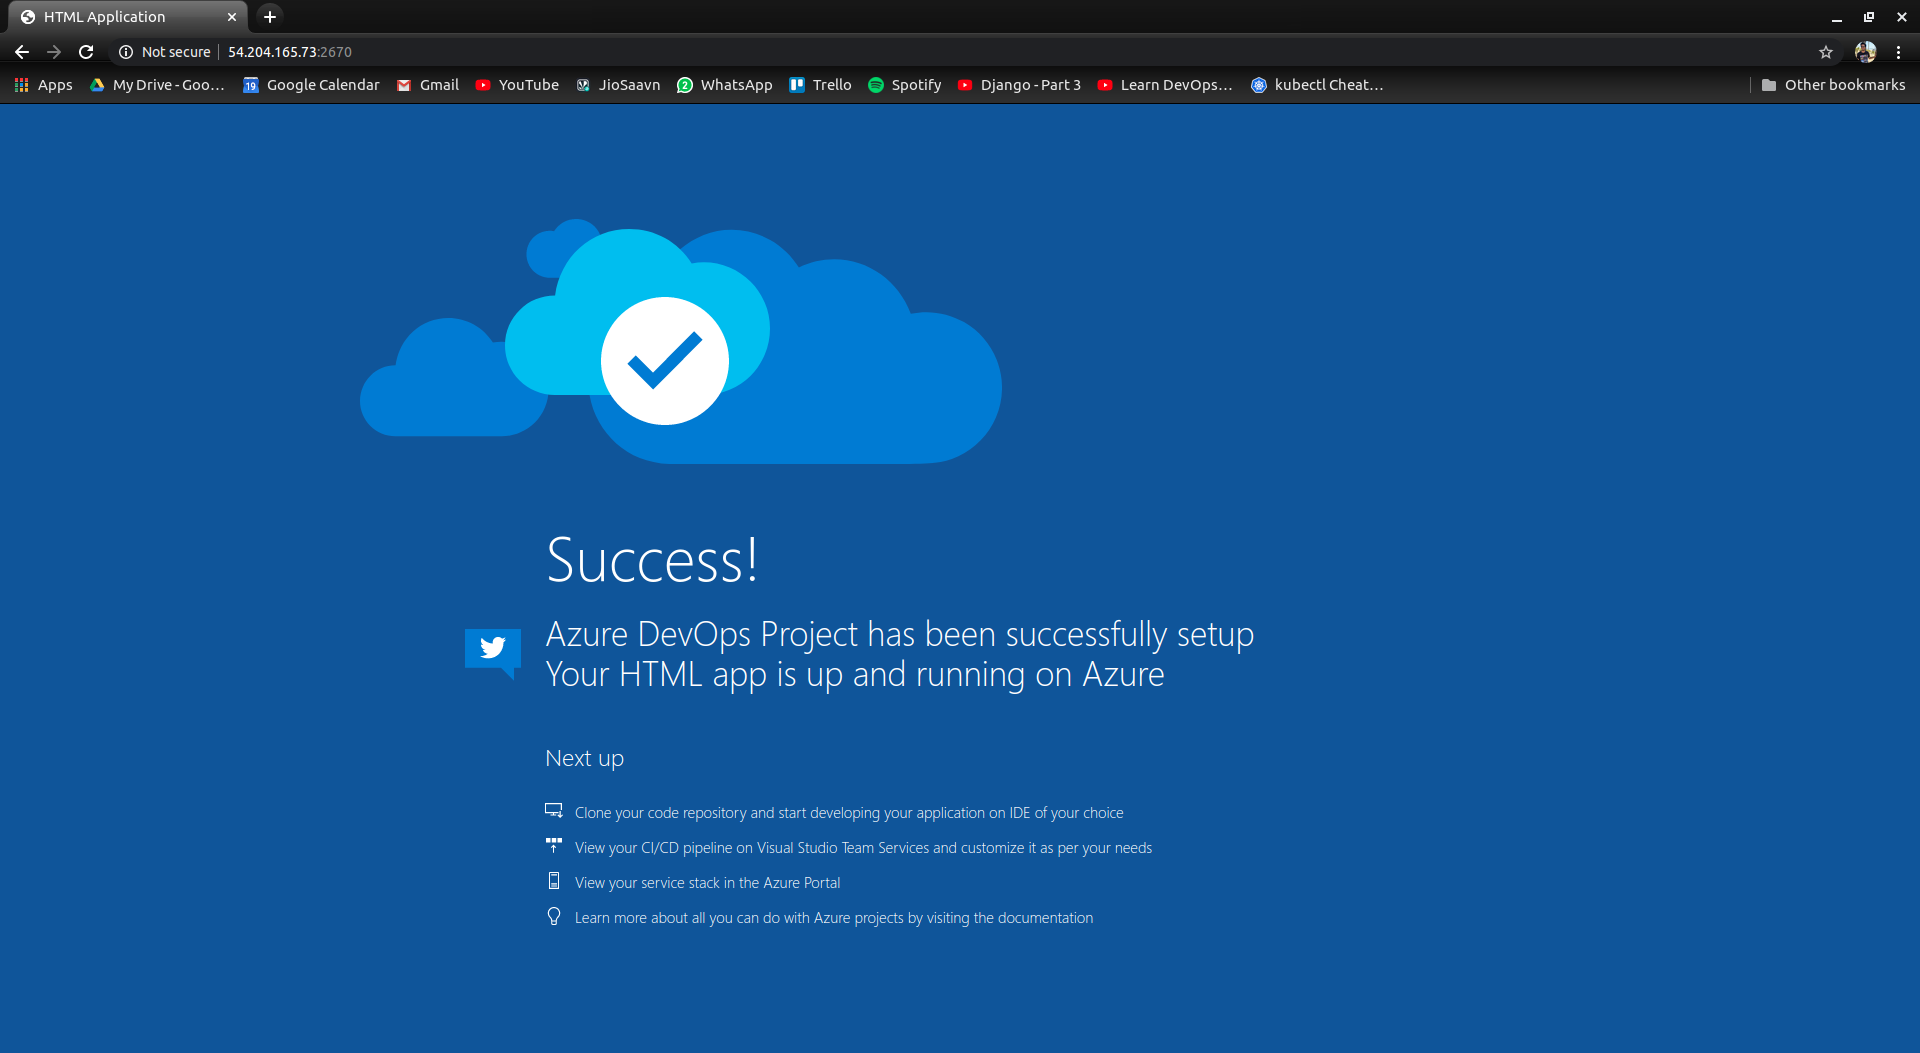1920x1053 pixels.
Task: Open the YouTube bookmark
Action: [518, 85]
